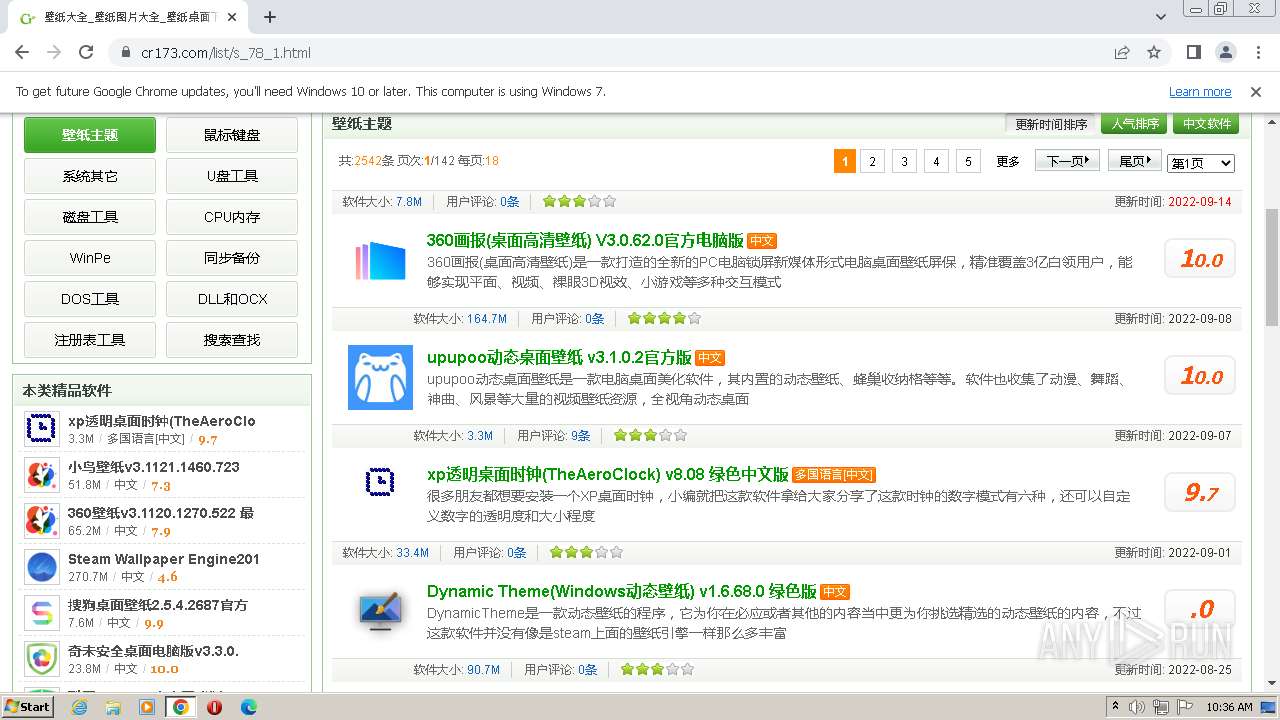This screenshot has width=1280, height=720.
Task: Dismiss the Chrome update notification bar
Action: pyautogui.click(x=1256, y=91)
